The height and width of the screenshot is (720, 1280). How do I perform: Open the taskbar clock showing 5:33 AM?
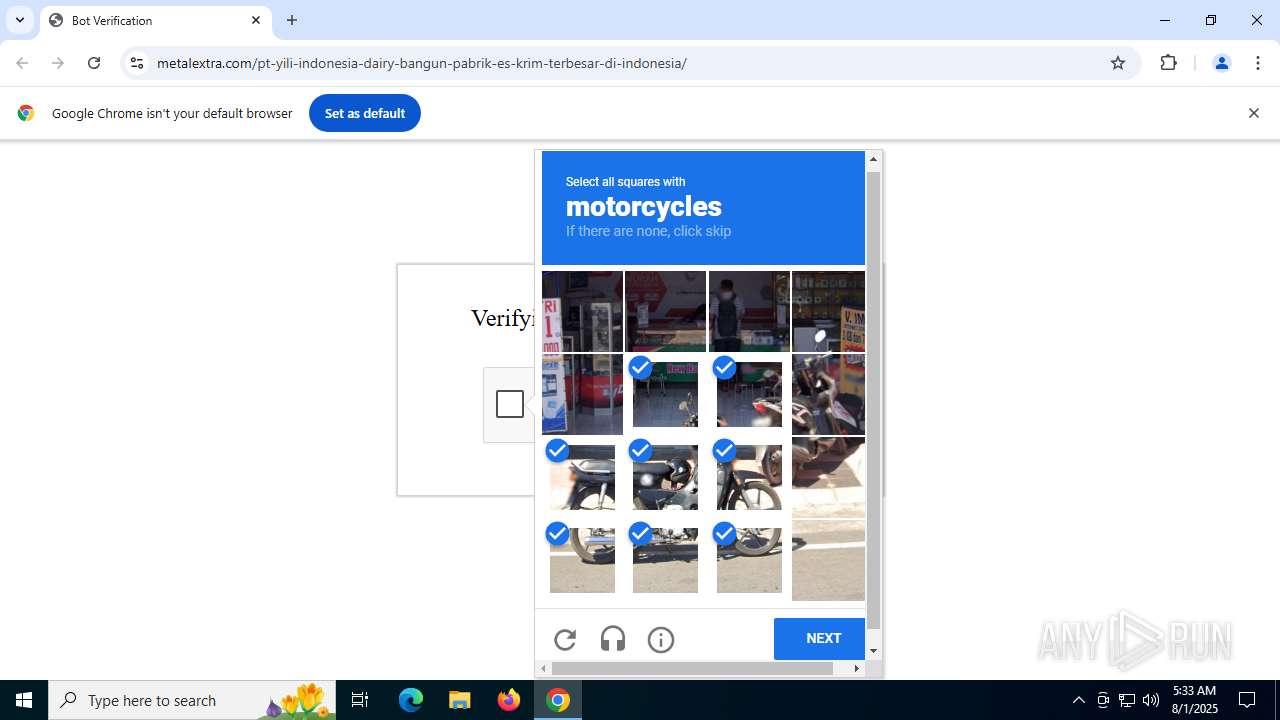point(1194,700)
